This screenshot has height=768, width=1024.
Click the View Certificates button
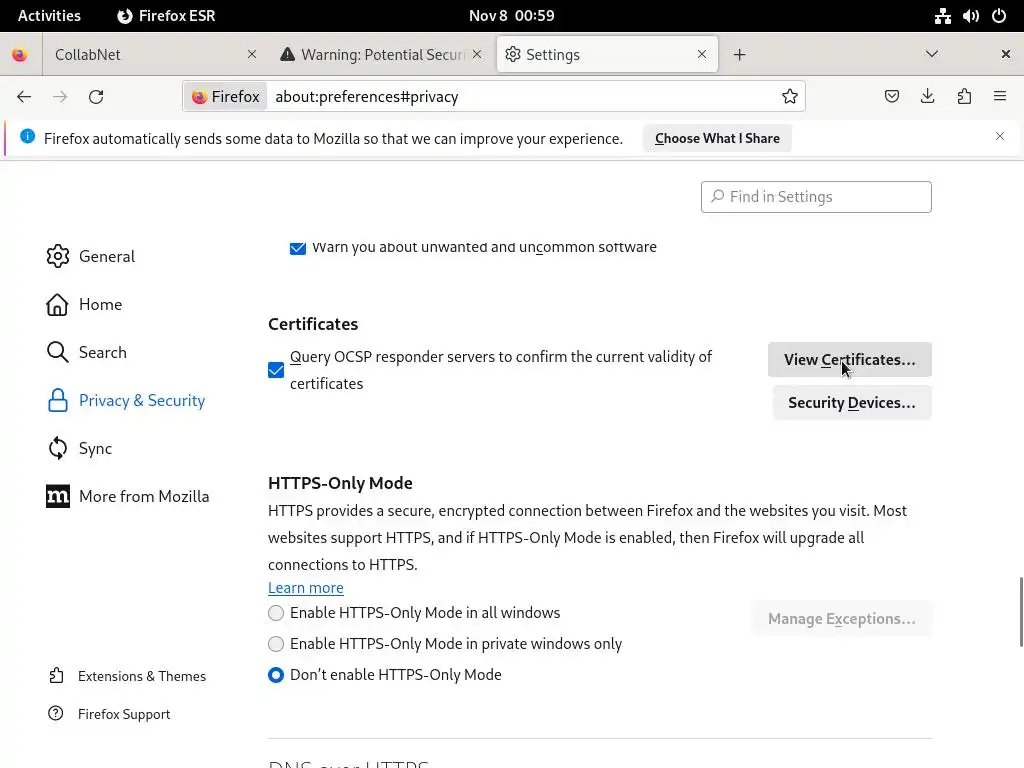[x=849, y=360]
